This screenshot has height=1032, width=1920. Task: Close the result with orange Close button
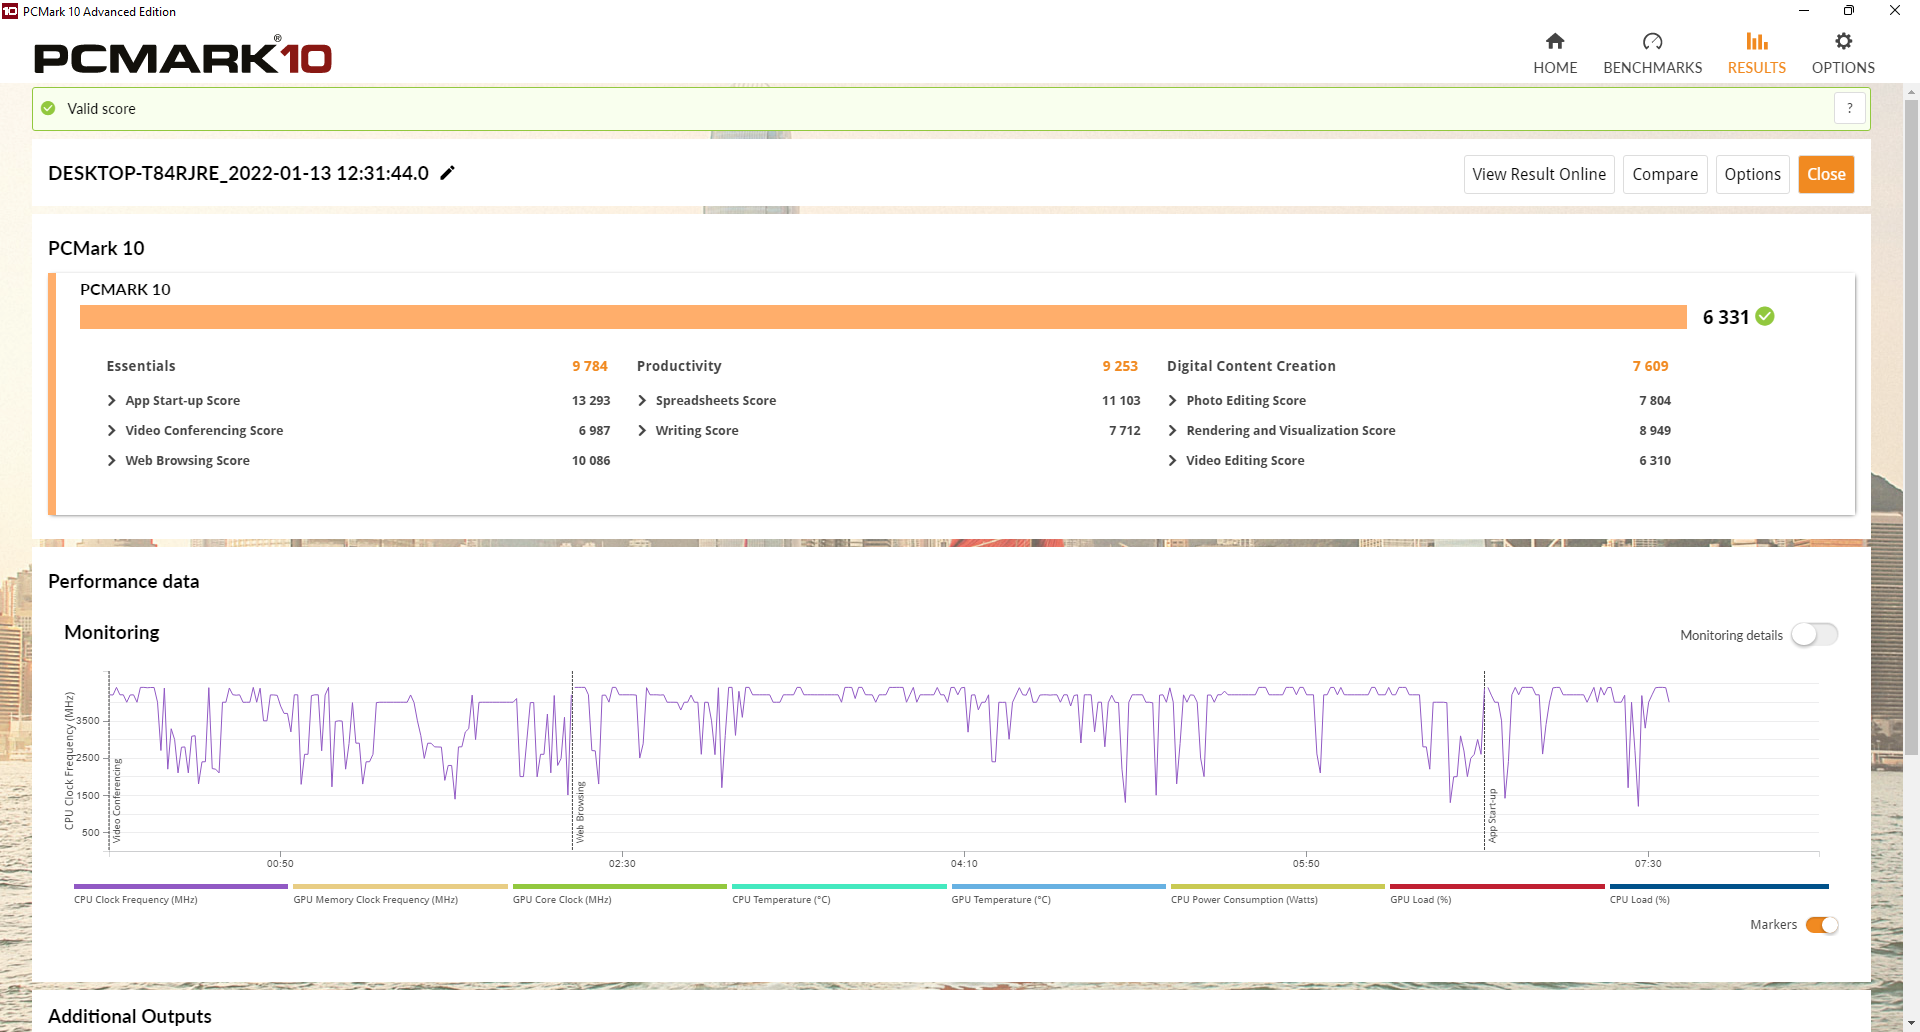click(1826, 174)
